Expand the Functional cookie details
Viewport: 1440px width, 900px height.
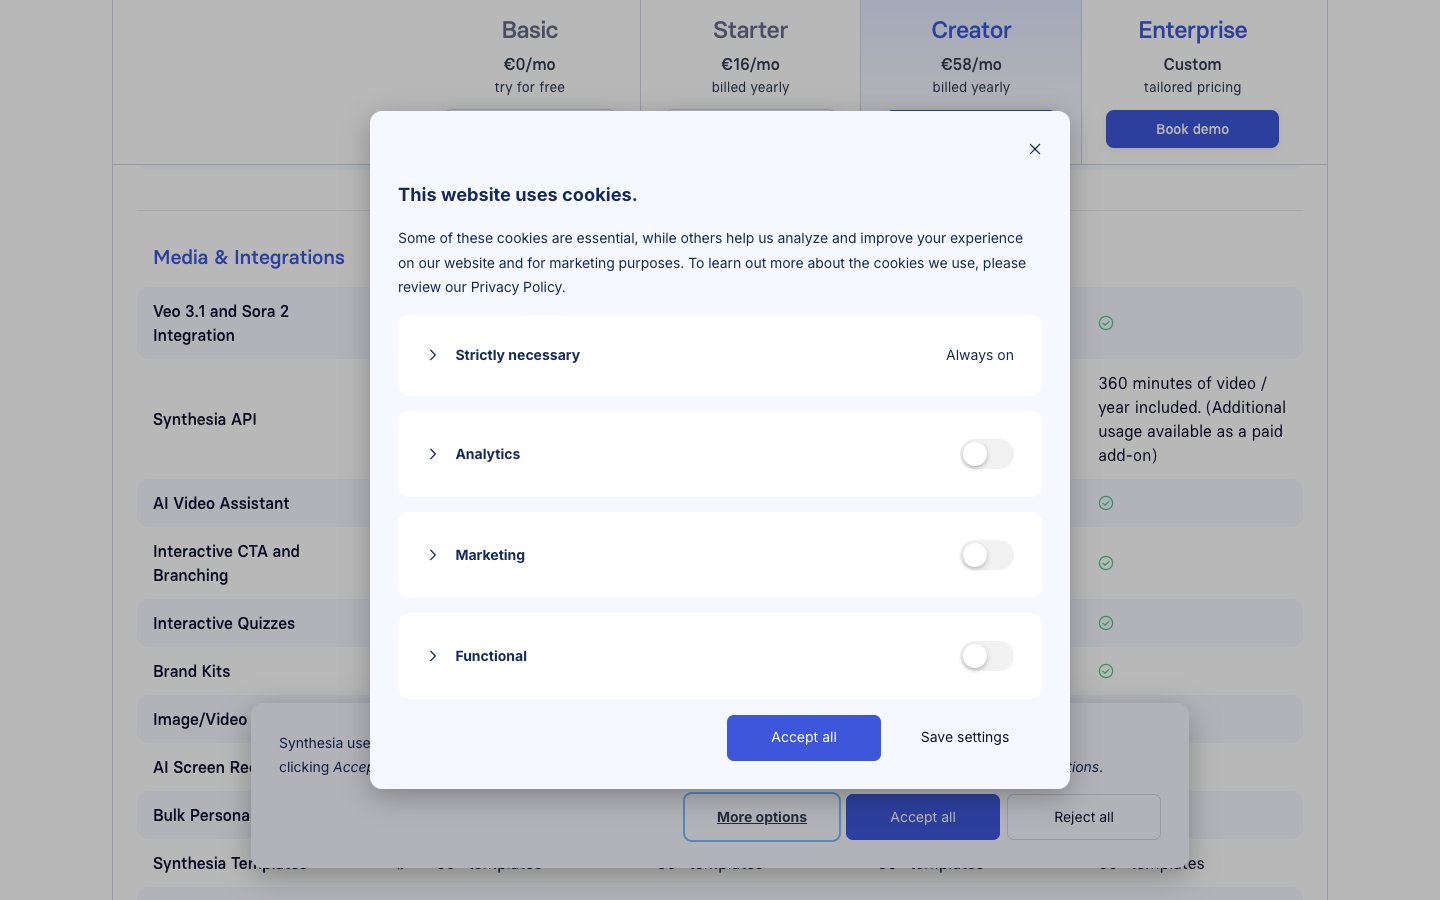click(x=433, y=656)
